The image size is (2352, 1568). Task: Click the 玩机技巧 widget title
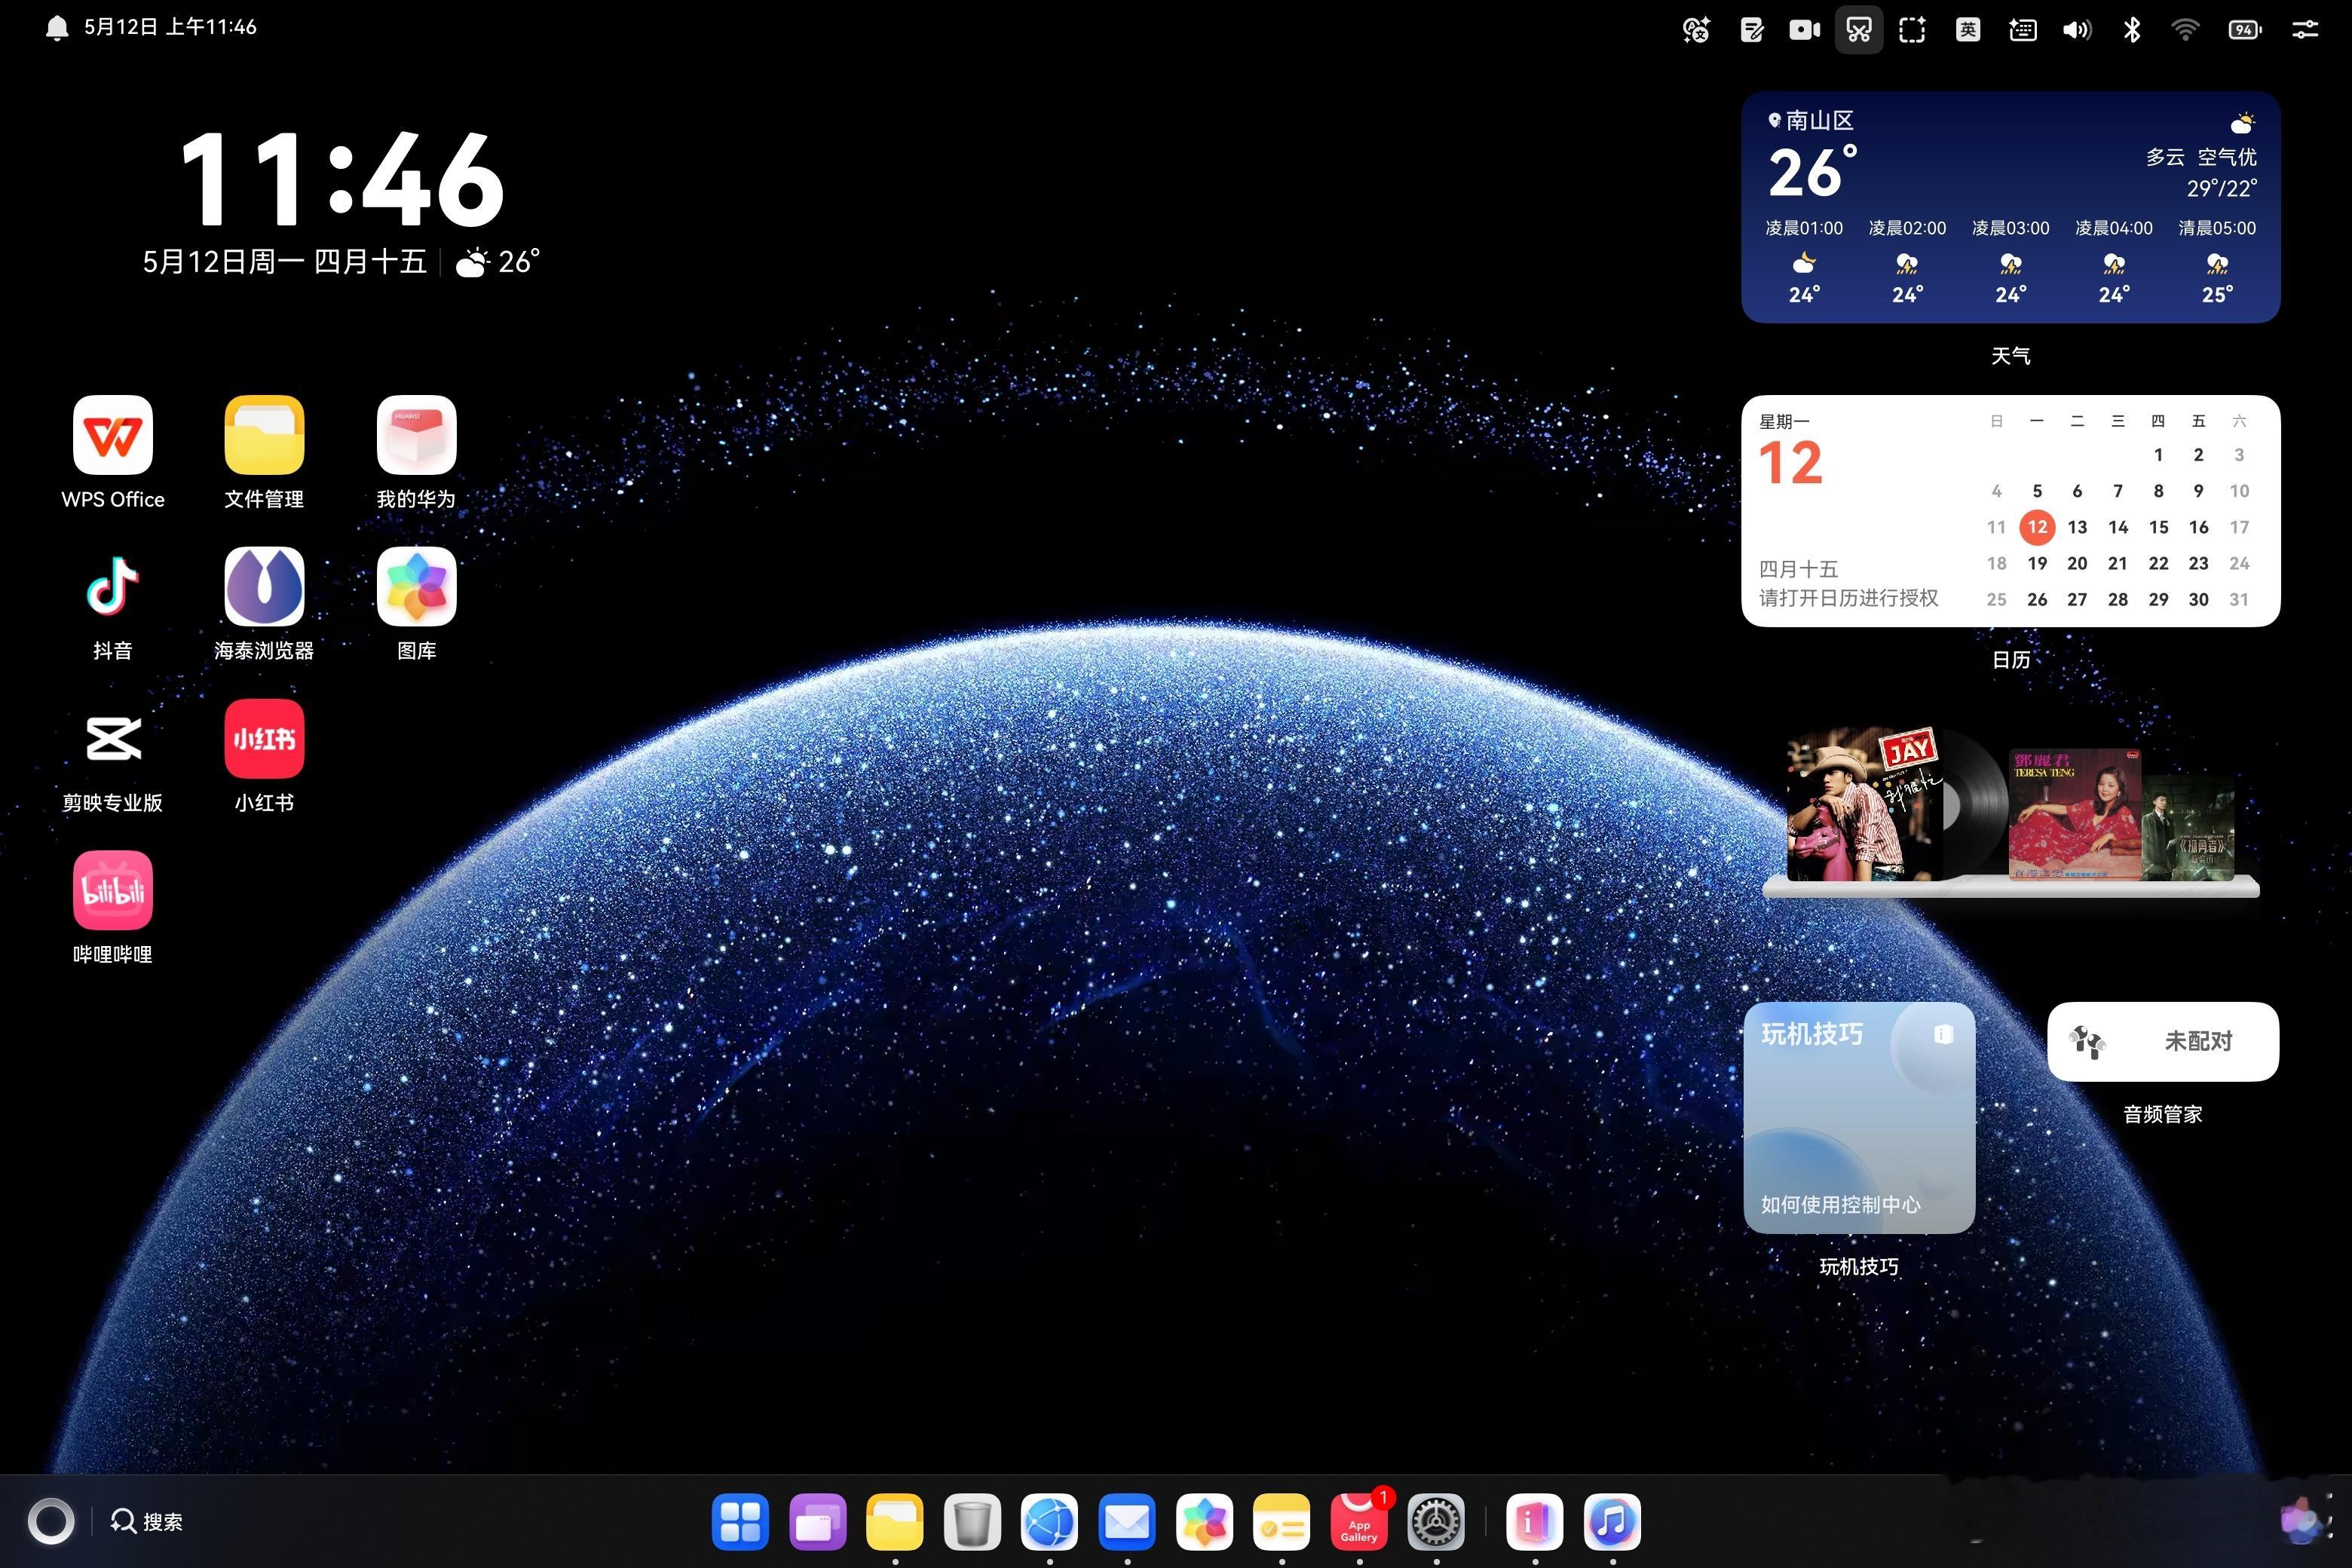(1812, 1034)
